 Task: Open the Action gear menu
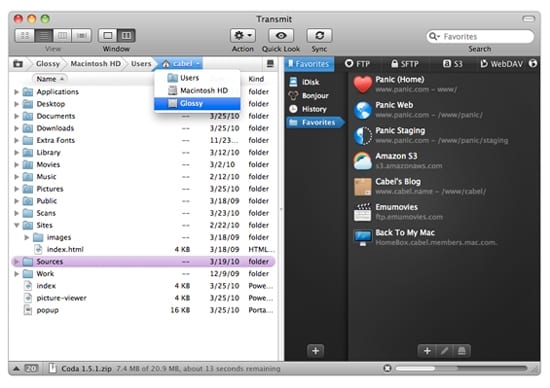[243, 35]
